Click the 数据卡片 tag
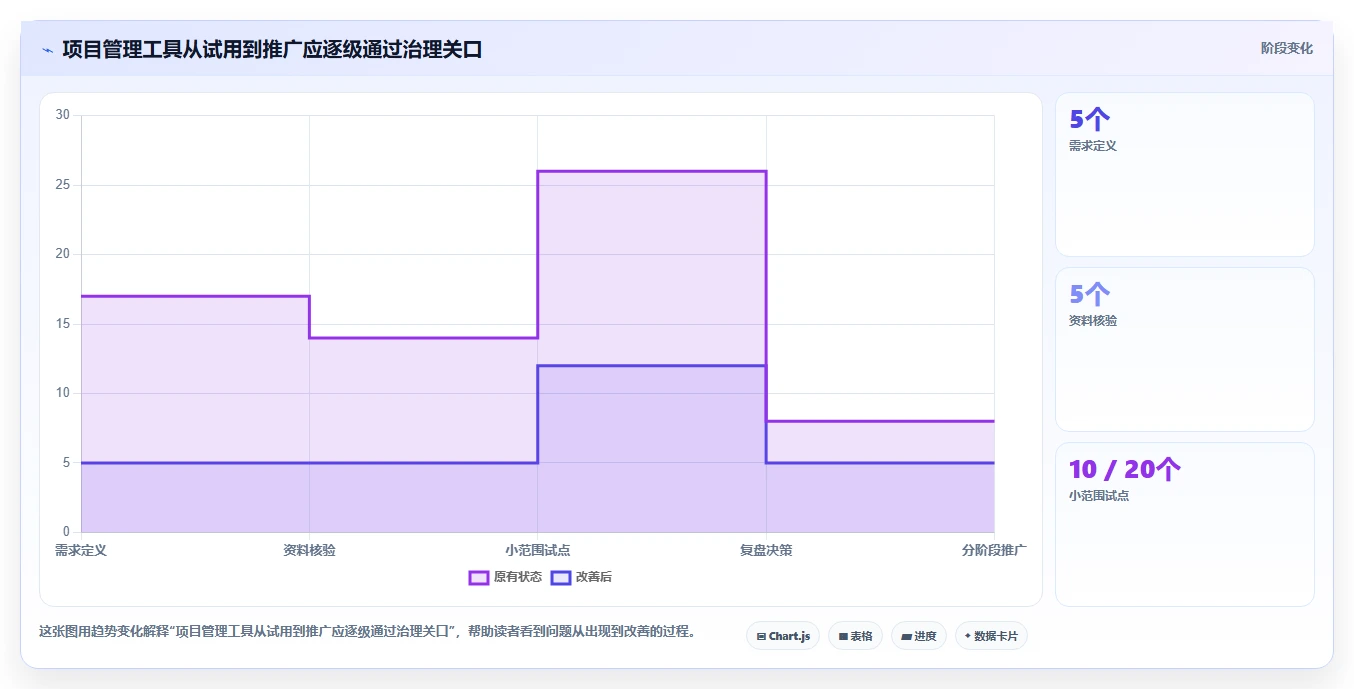Image resolution: width=1354 pixels, height=689 pixels. pos(991,636)
